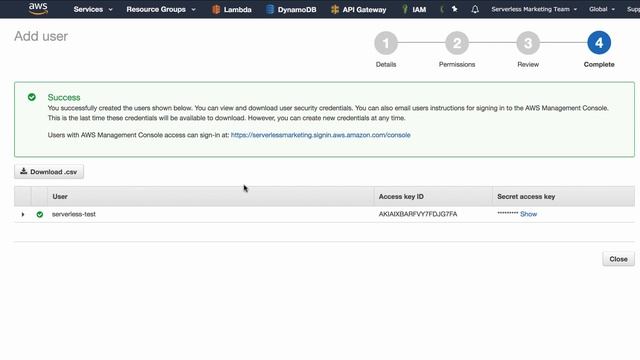Screen dimensions: 640x360
Task: Open Serverless Marketing Team account menu
Action: tap(534, 9)
